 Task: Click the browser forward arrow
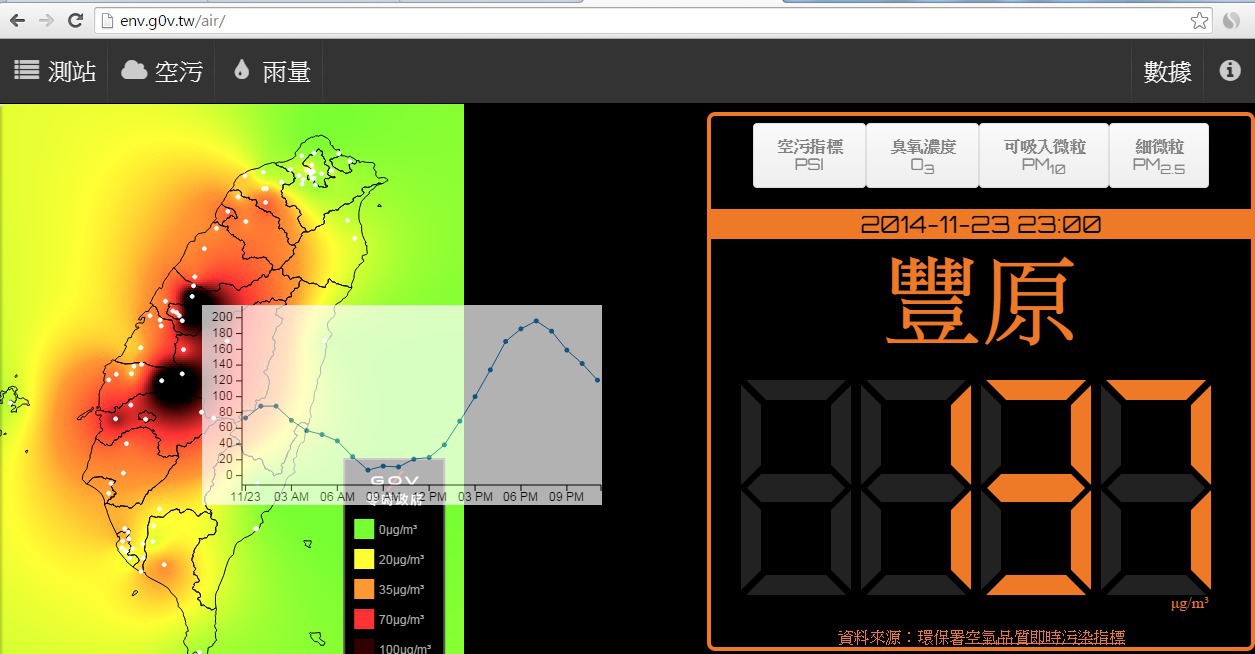click(46, 20)
